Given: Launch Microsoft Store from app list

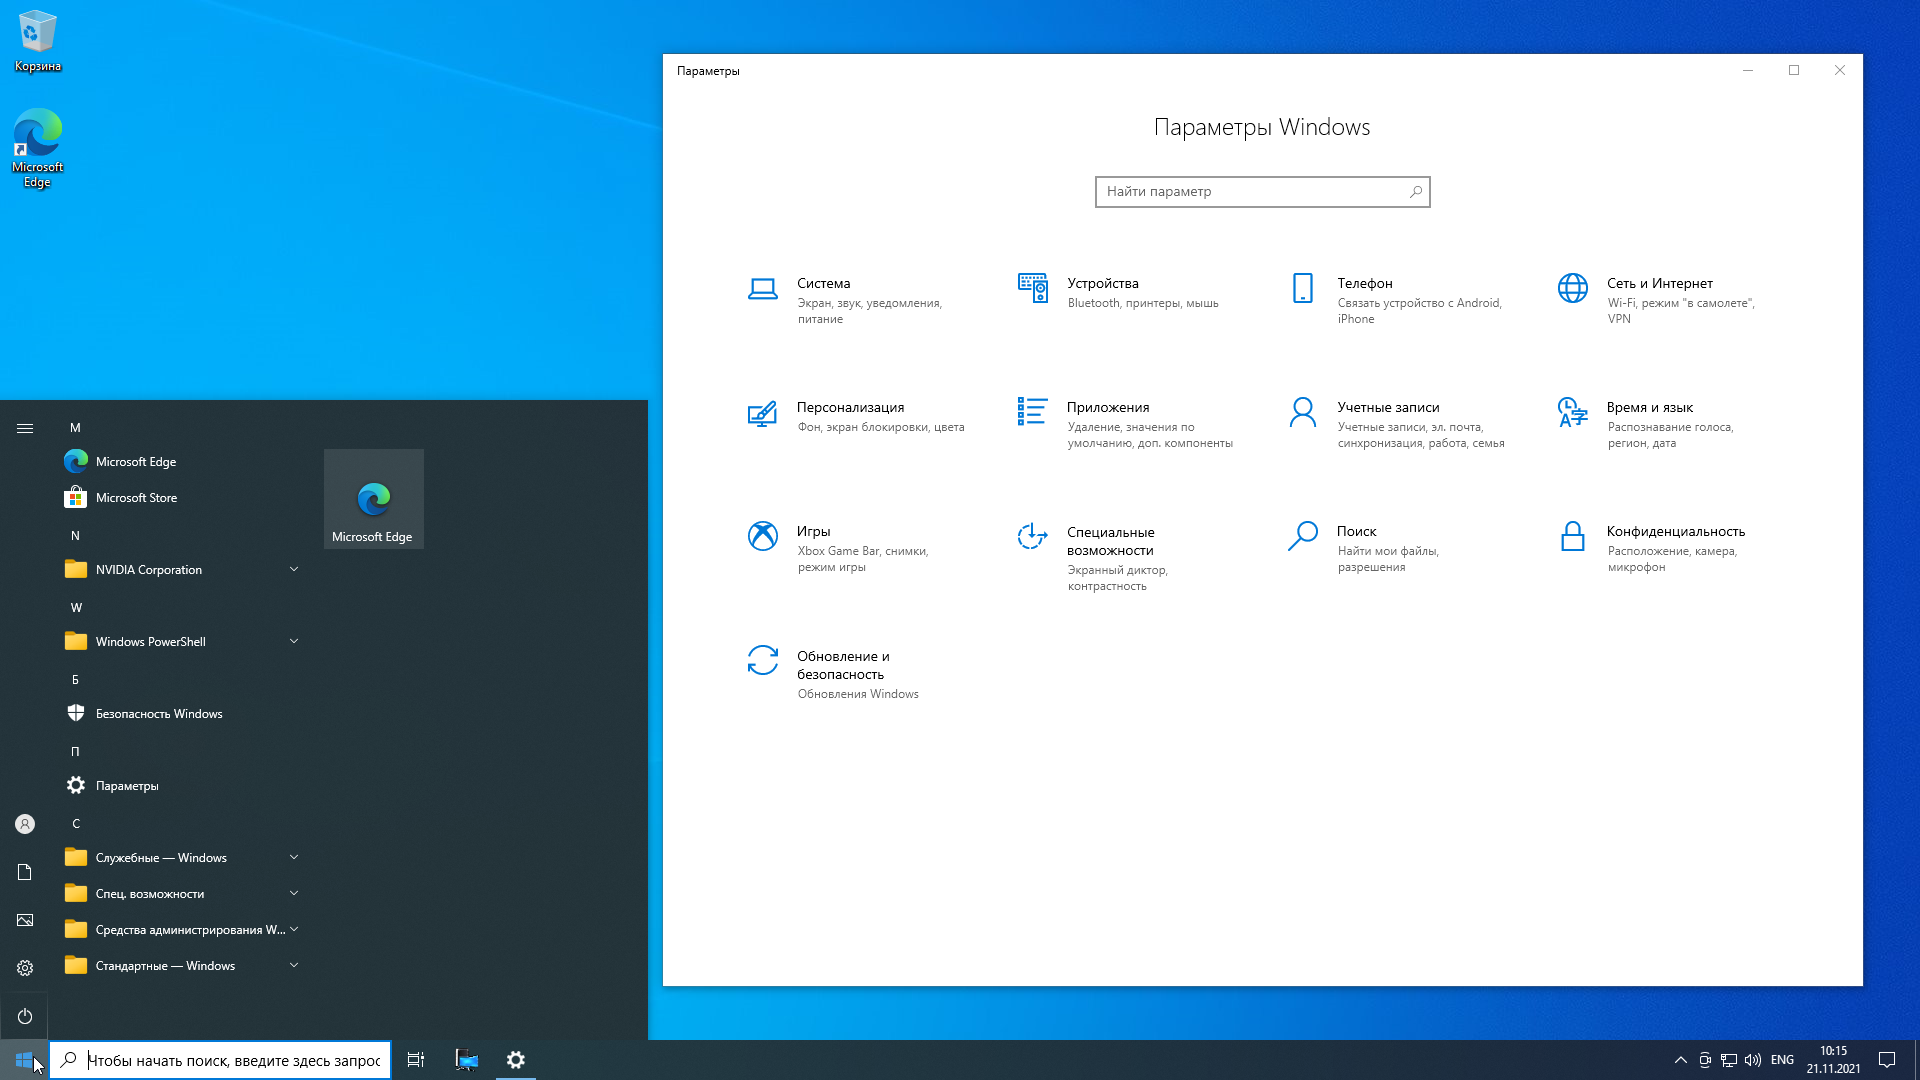Looking at the screenshot, I should (x=136, y=498).
